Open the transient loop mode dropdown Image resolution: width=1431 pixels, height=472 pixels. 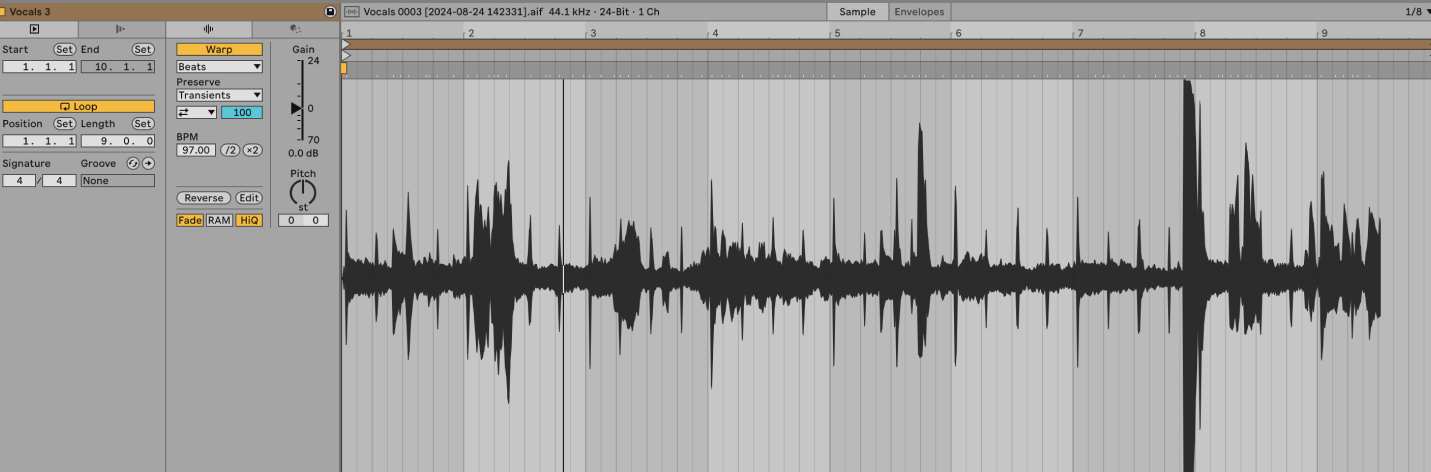coord(197,113)
